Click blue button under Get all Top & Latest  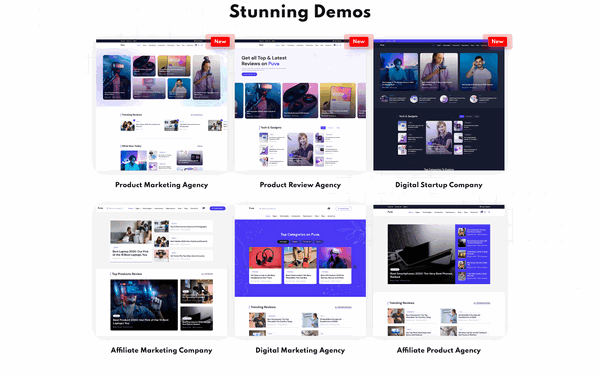point(249,74)
